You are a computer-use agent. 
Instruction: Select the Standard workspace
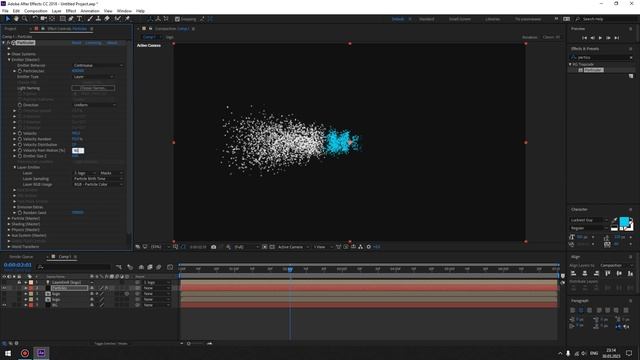click(x=427, y=19)
